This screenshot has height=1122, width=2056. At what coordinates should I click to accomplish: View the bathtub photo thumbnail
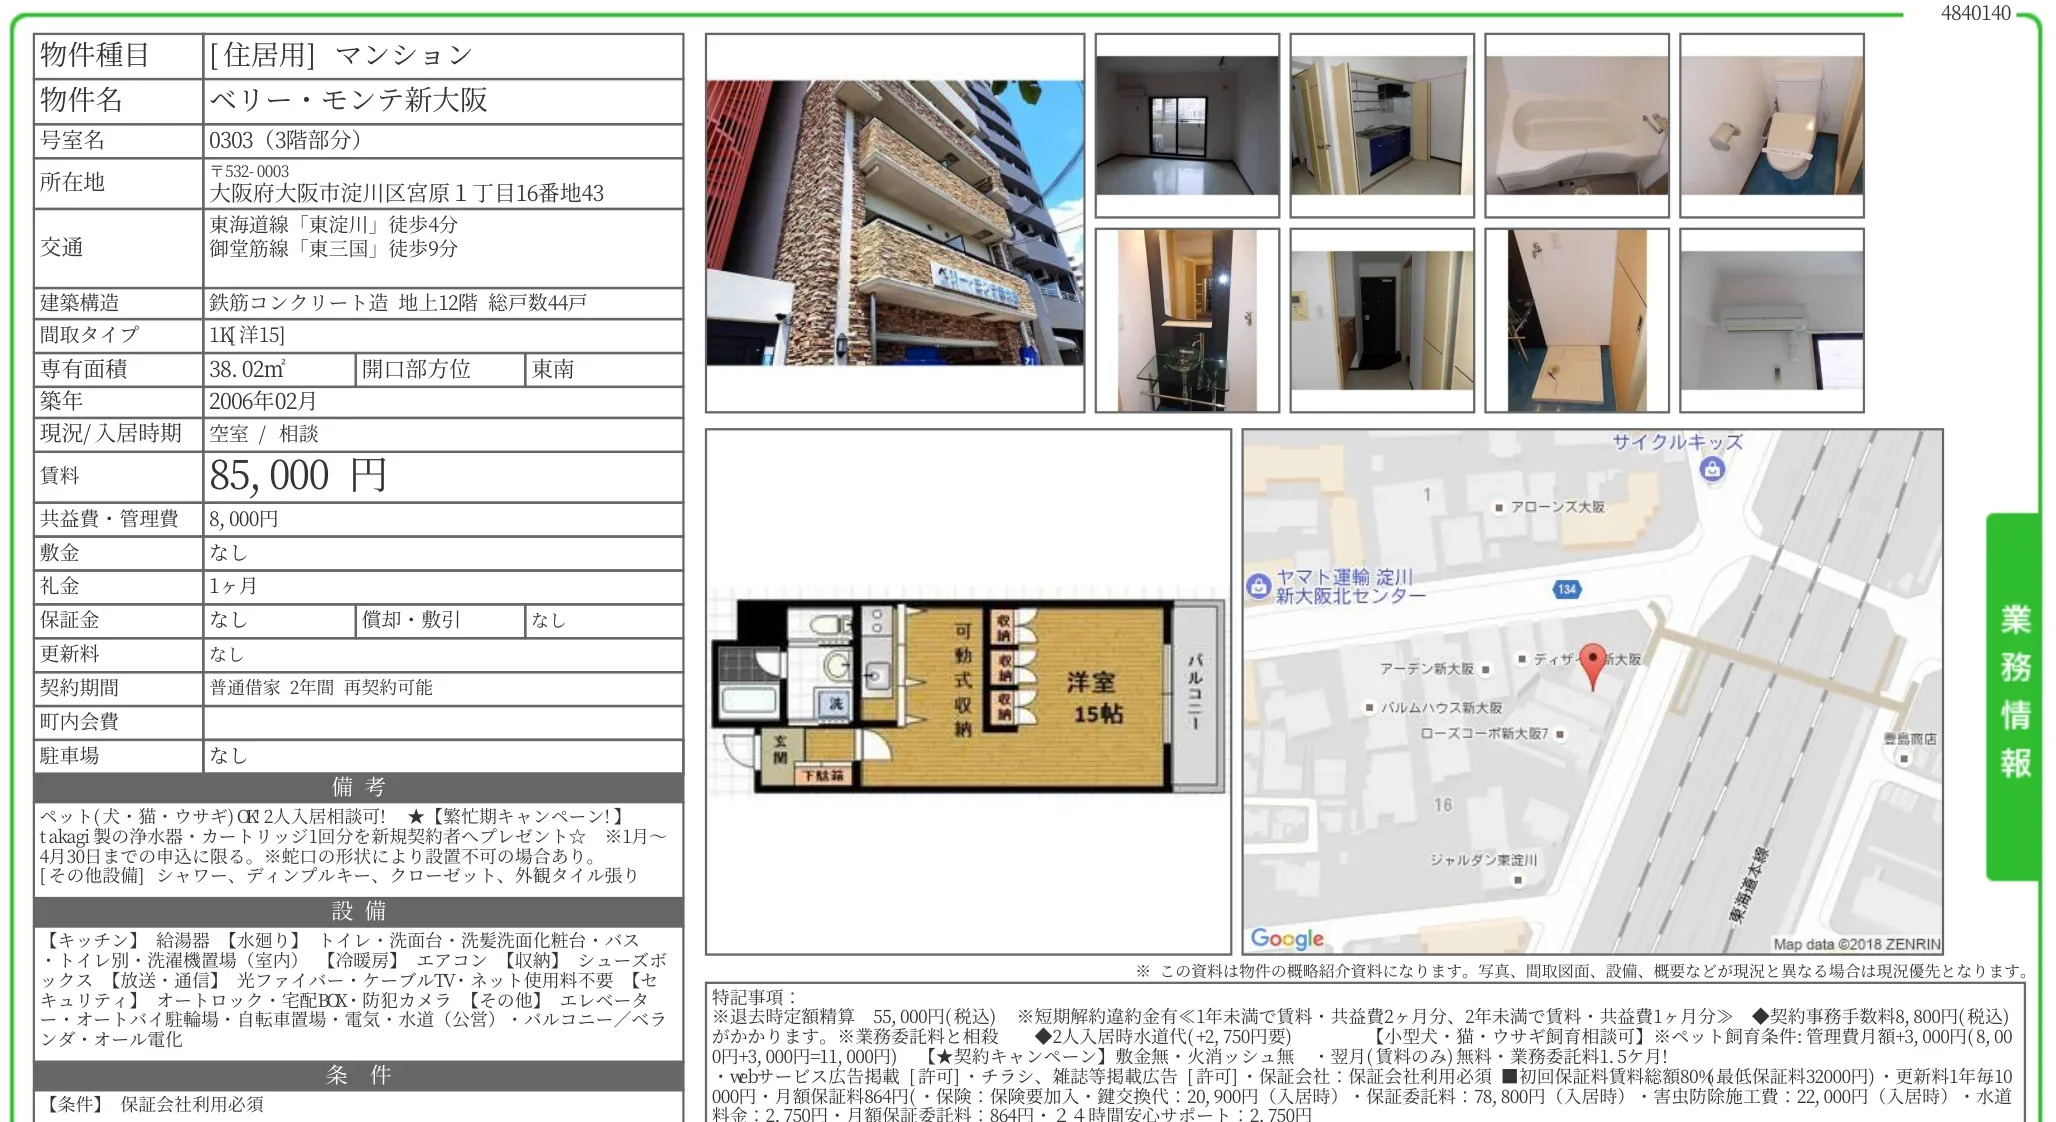(x=1576, y=123)
